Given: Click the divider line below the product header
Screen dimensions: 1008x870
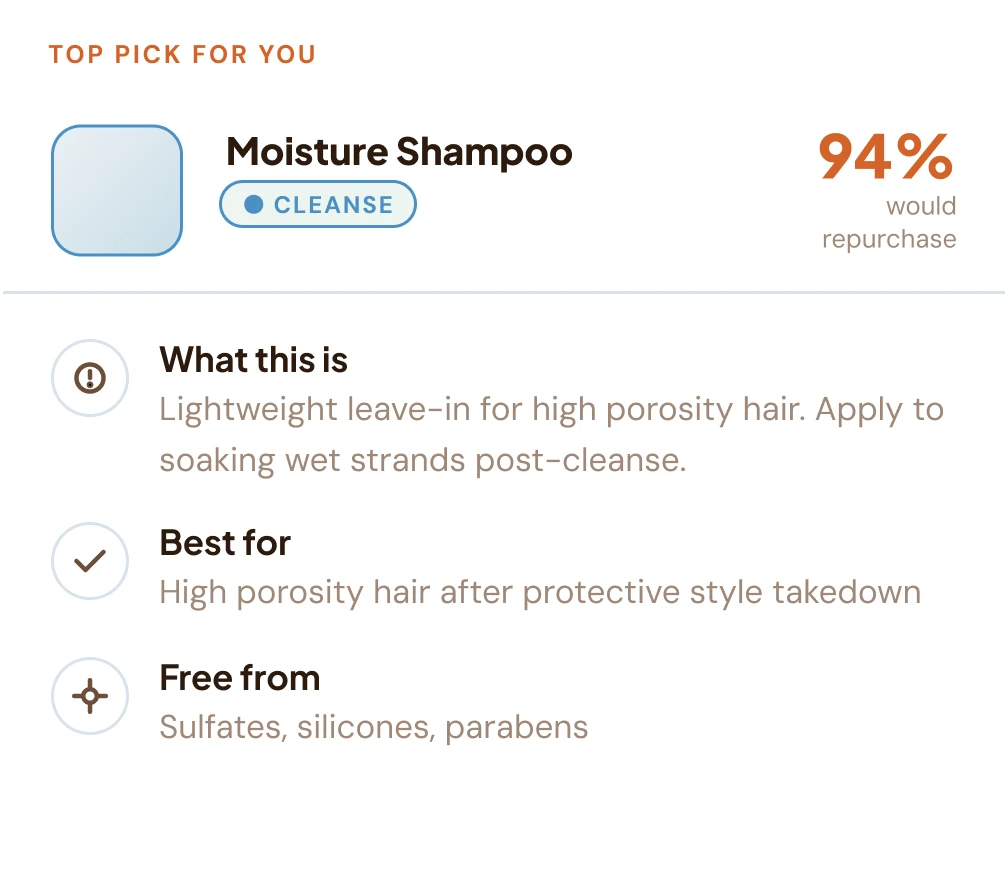Looking at the screenshot, I should pyautogui.click(x=504, y=292).
